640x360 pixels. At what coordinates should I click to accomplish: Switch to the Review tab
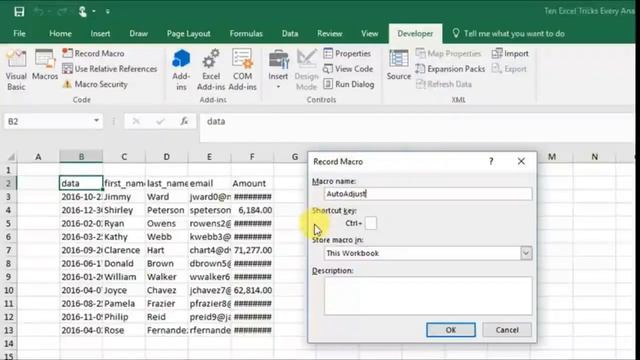pyautogui.click(x=330, y=33)
